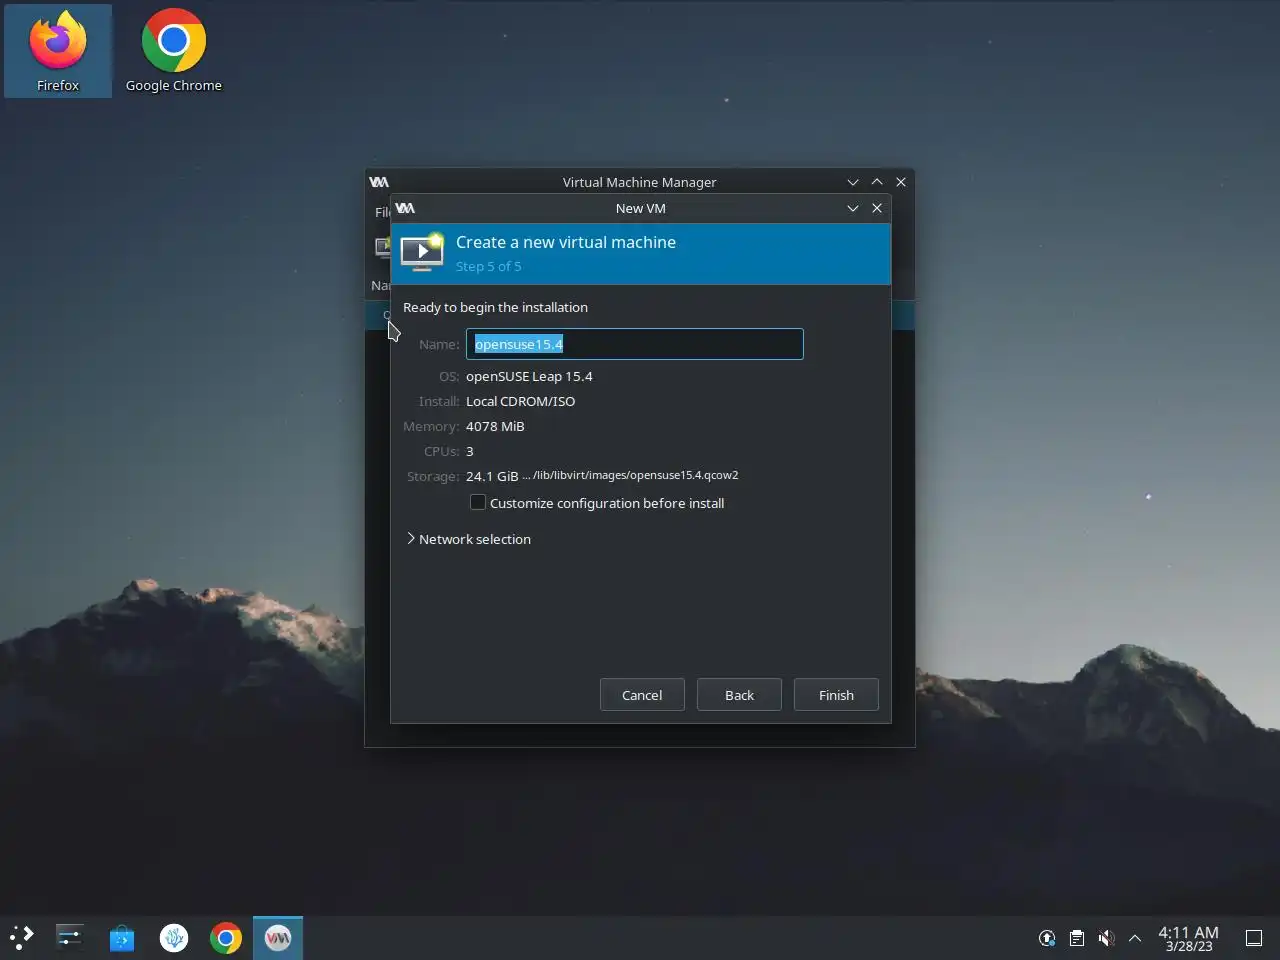Click the 24.1 GiB storage size
Image resolution: width=1280 pixels, height=960 pixels.
point(492,476)
